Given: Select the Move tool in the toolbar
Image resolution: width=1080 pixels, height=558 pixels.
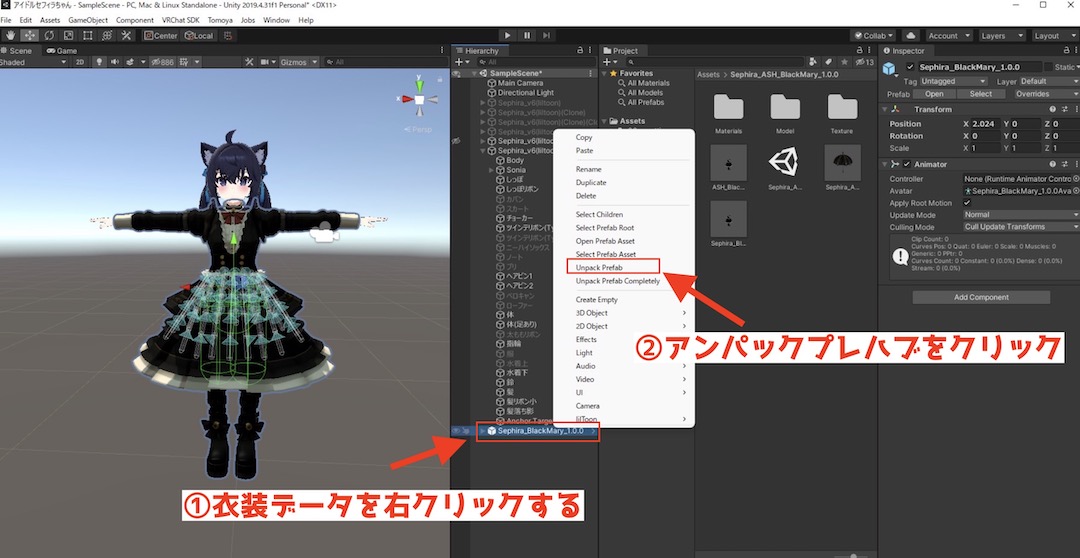Looking at the screenshot, I should coord(30,35).
